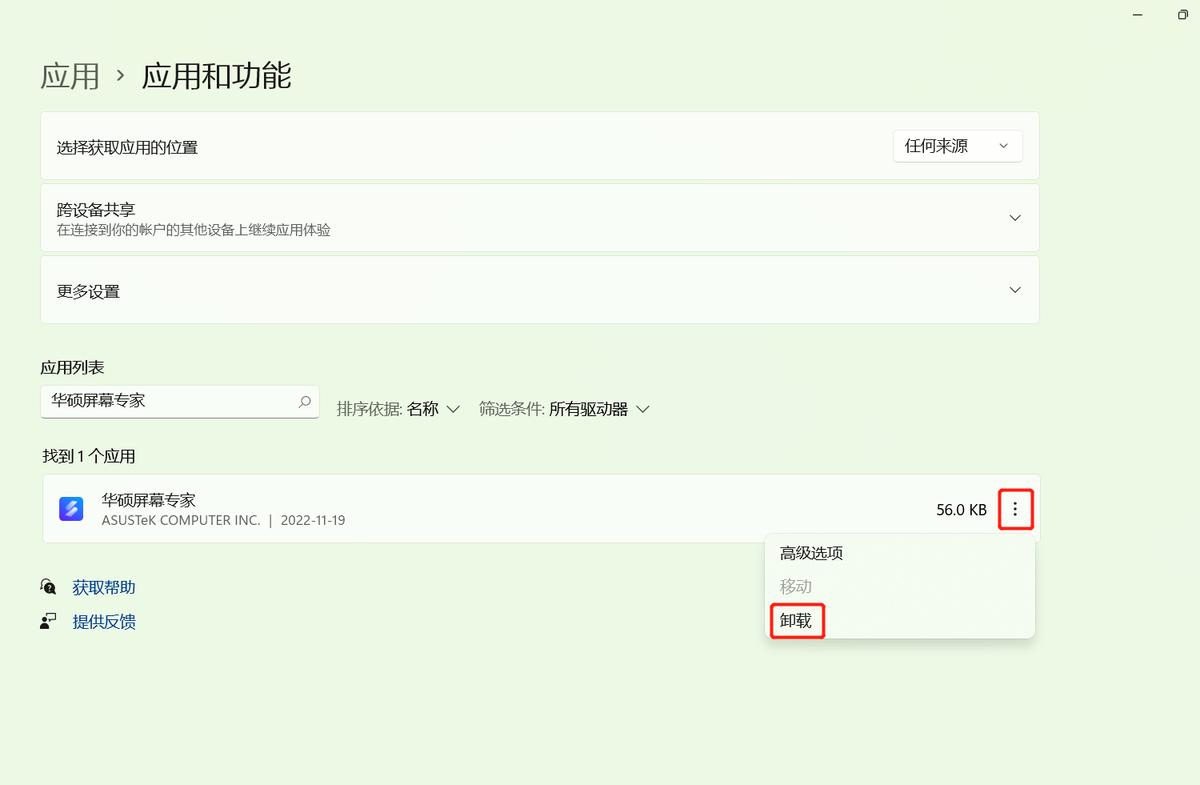Select 高级选项 from the context menu
This screenshot has width=1200, height=785.
pos(810,552)
